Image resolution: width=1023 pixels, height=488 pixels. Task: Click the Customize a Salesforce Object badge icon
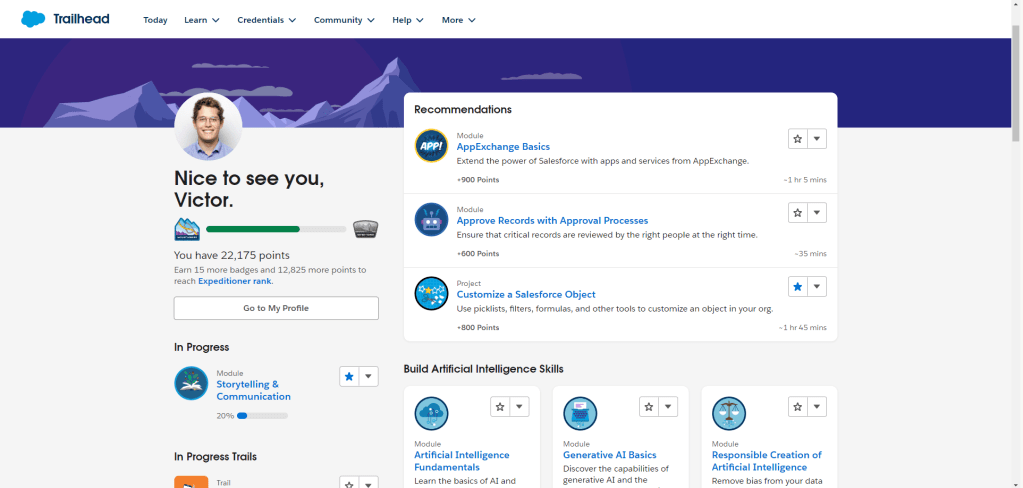point(431,293)
